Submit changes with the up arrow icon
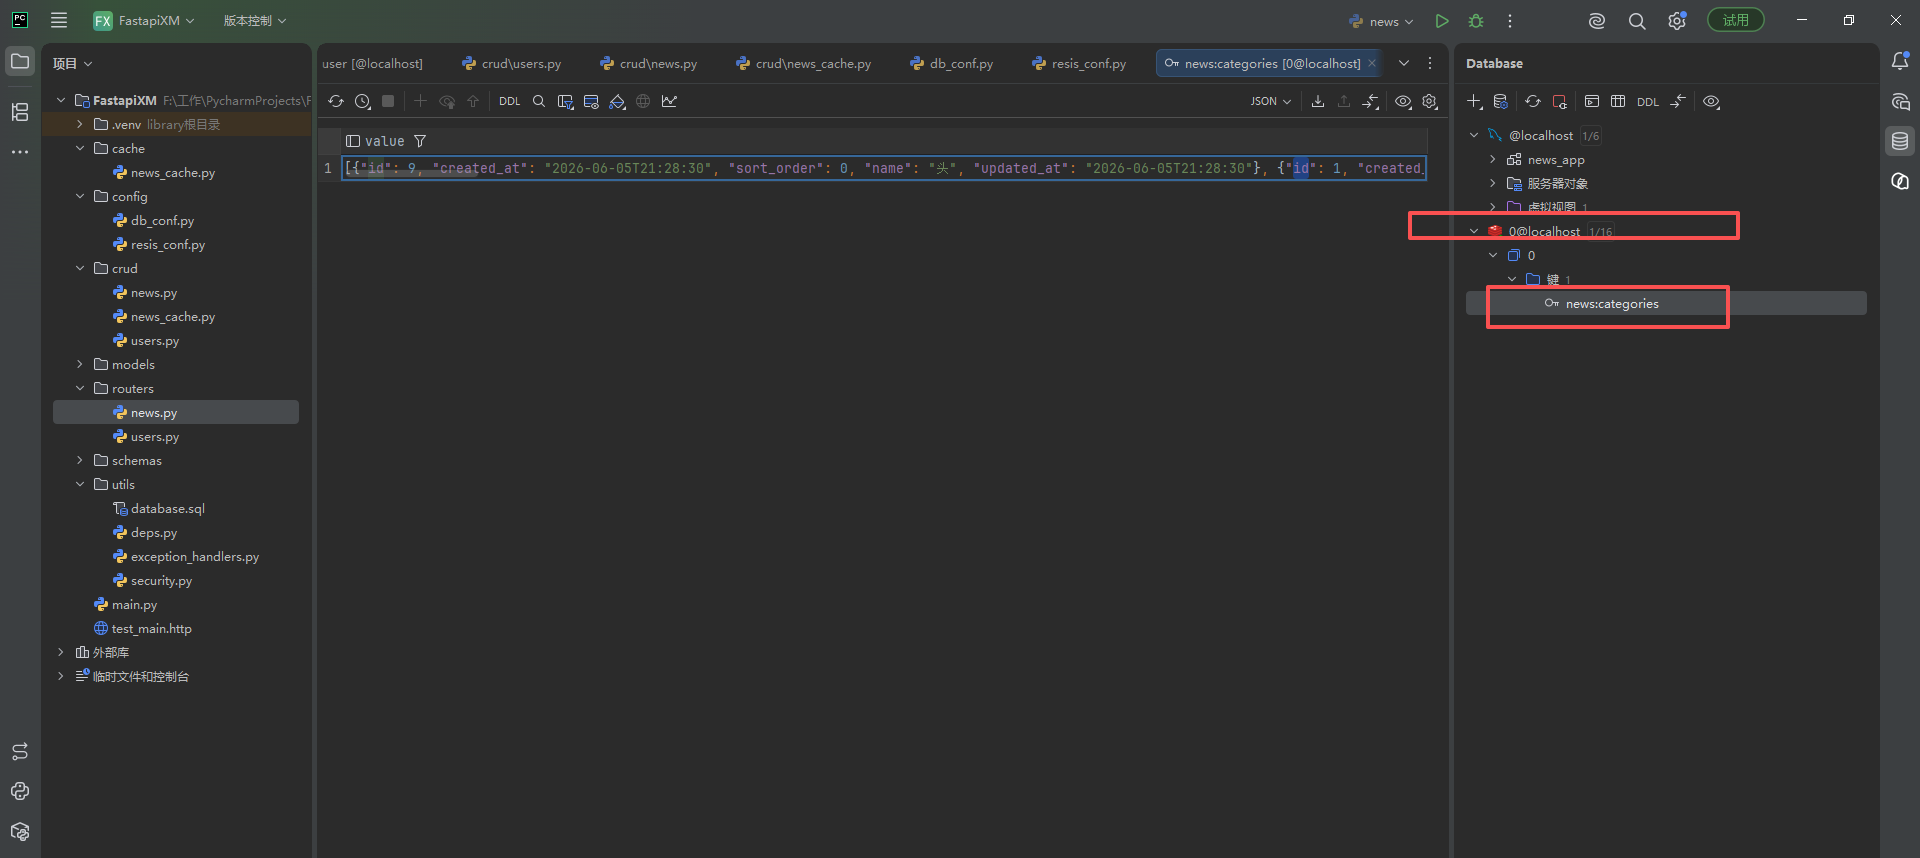1920x858 pixels. [473, 101]
